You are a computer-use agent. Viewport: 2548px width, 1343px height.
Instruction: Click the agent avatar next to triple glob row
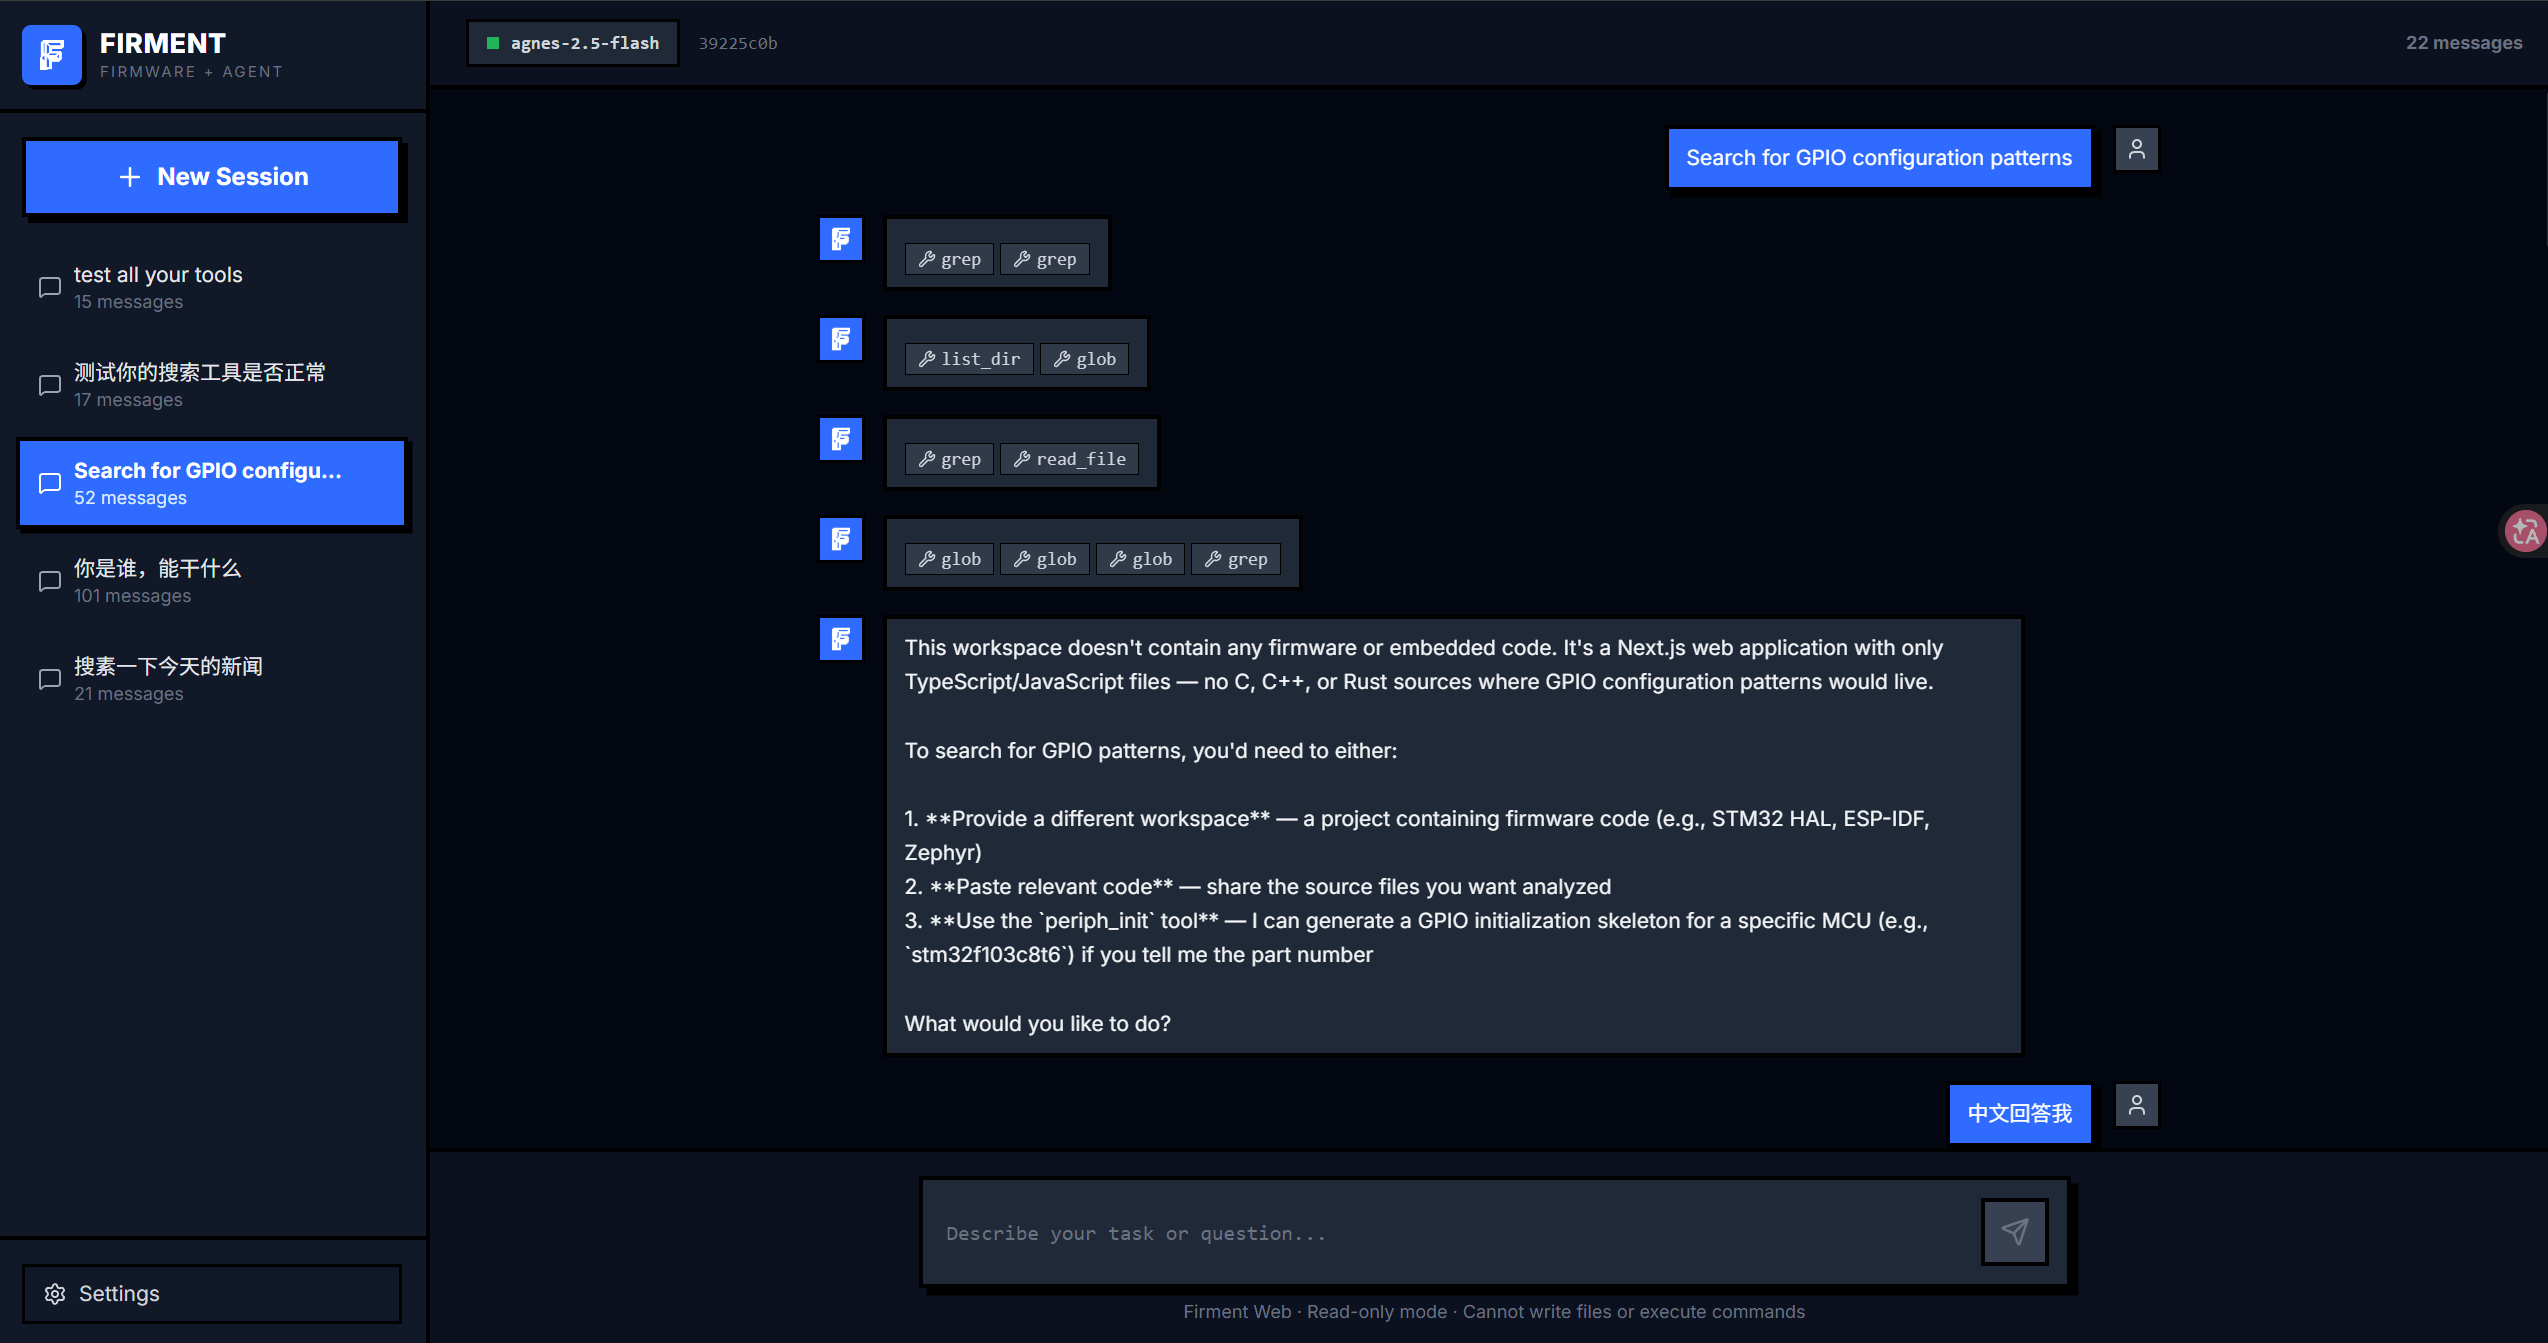tap(841, 539)
